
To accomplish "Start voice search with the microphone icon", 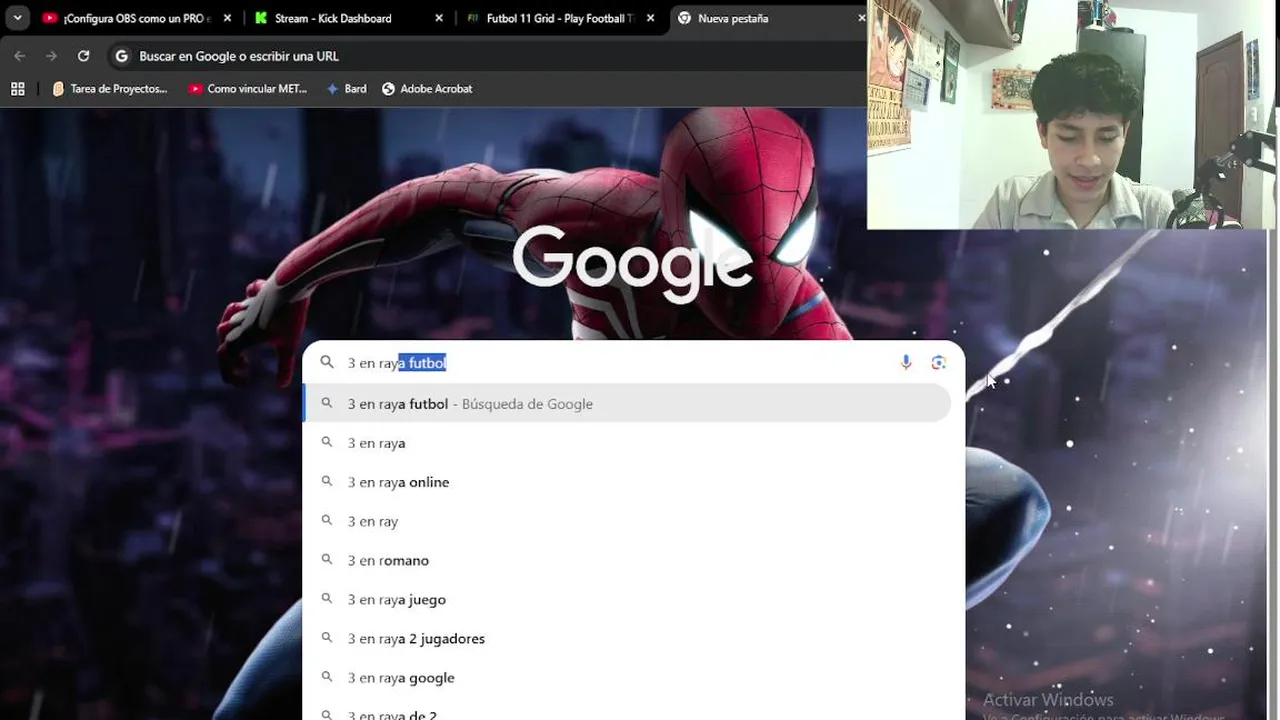I will tap(906, 363).
